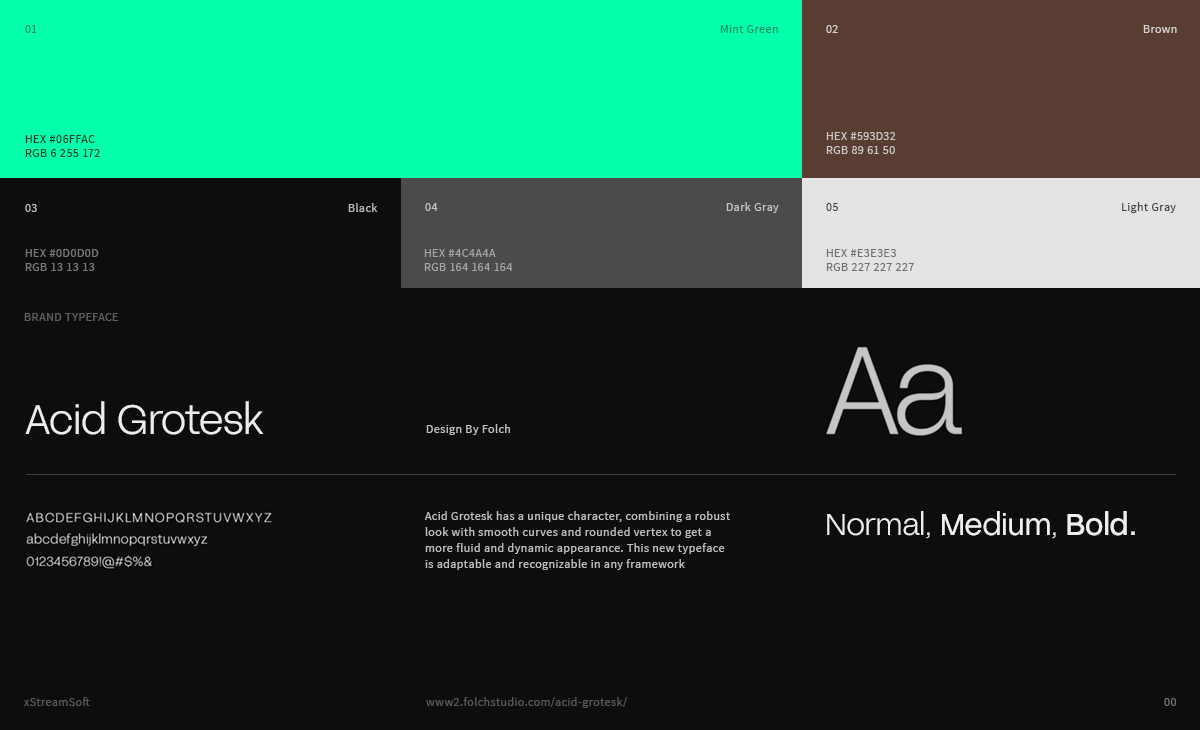Click the large Aa type specimen

(x=893, y=392)
